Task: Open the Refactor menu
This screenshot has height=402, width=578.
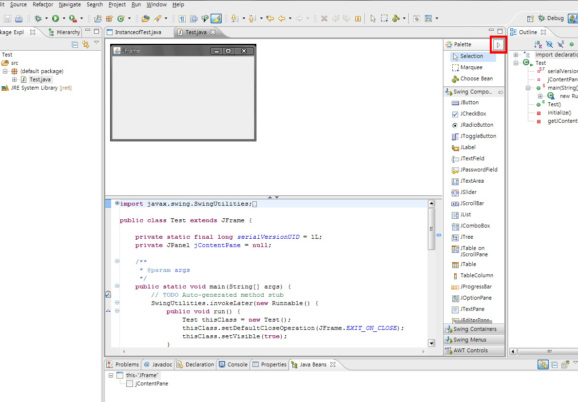Action: pyautogui.click(x=43, y=4)
